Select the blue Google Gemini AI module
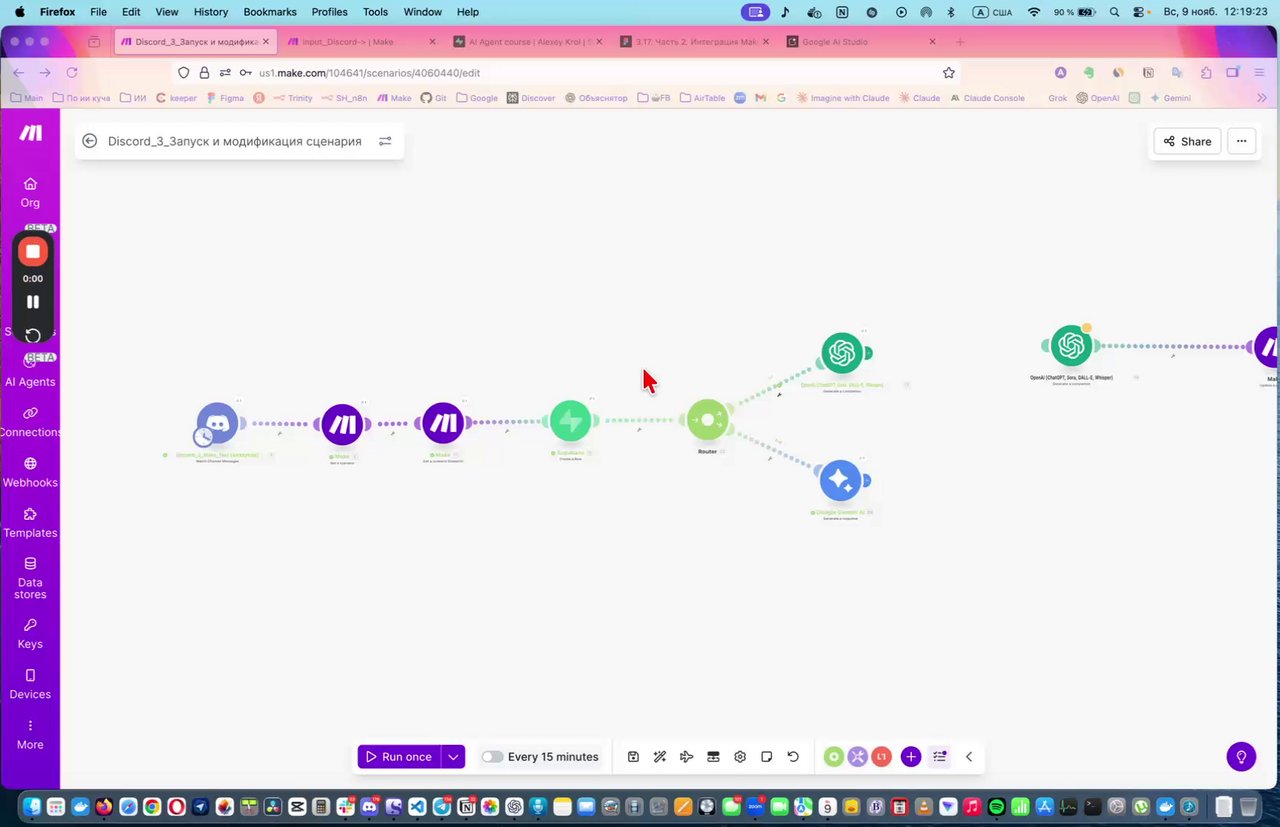The height and width of the screenshot is (827, 1280). 841,481
